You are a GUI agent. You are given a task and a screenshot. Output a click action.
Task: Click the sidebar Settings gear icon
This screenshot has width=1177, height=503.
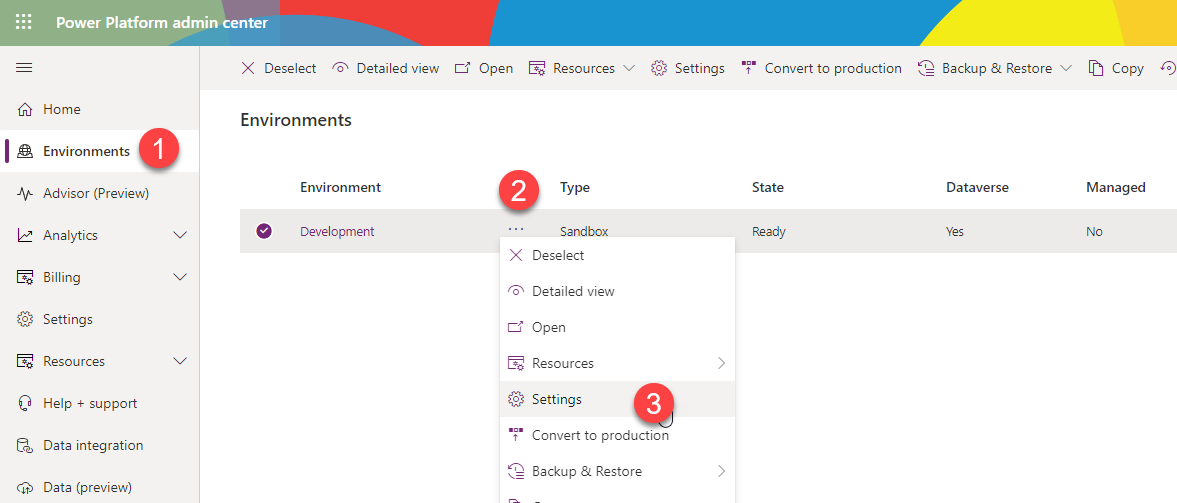coord(25,320)
